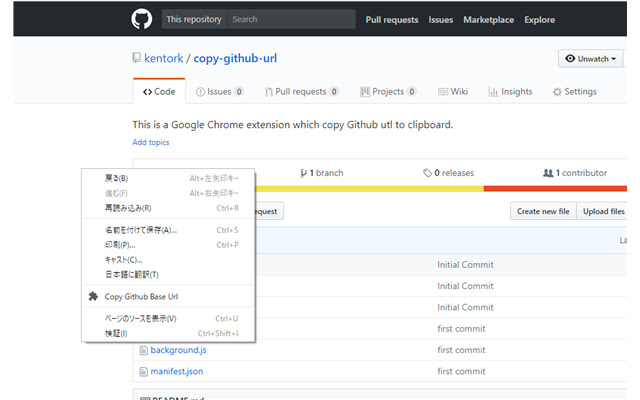Click the Projects board icon
The width and height of the screenshot is (640, 400).
(364, 92)
